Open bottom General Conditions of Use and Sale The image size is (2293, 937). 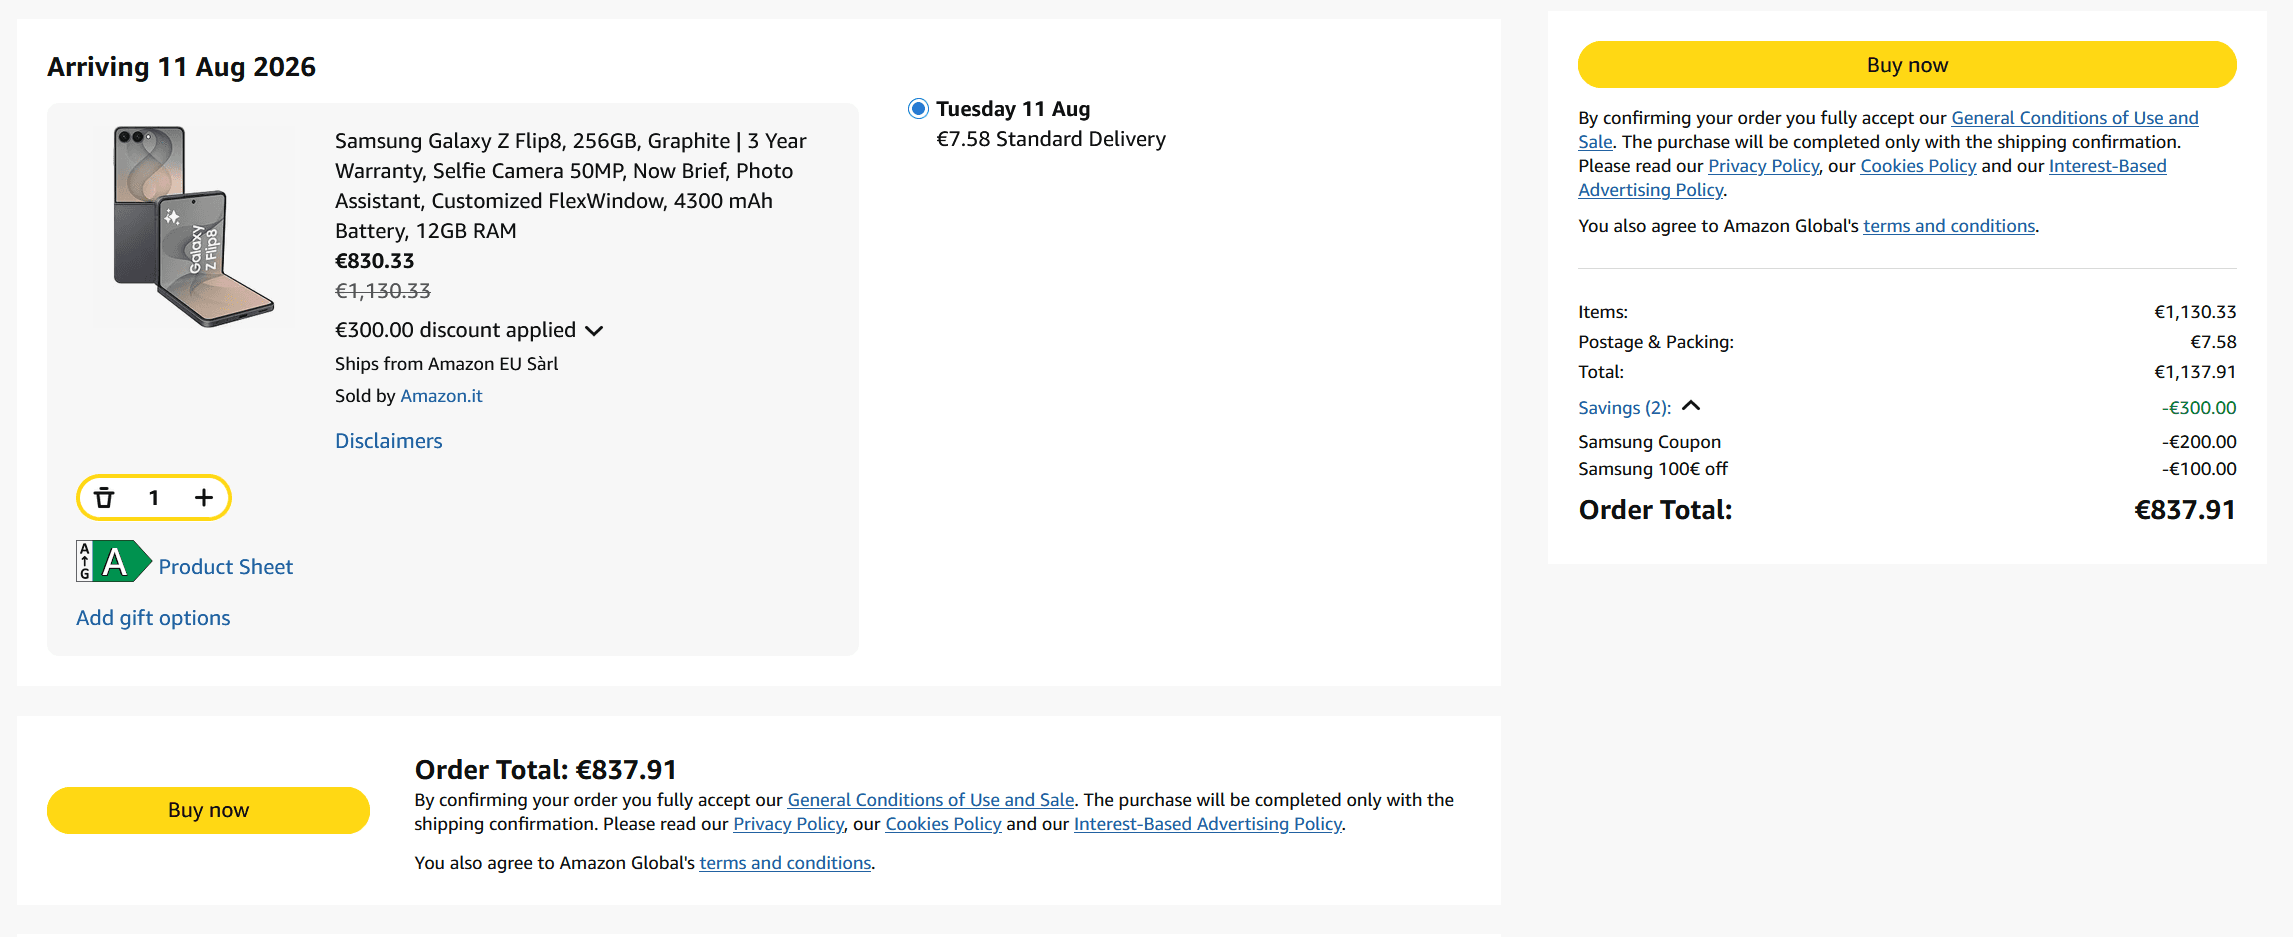930,800
